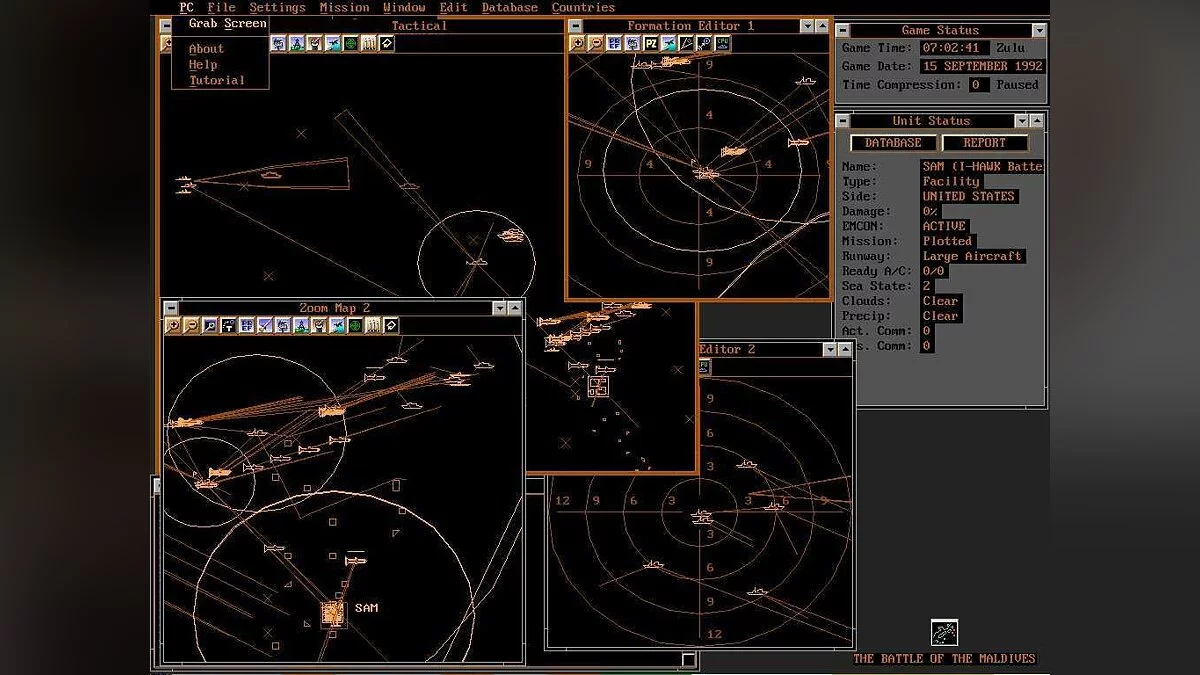The height and width of the screenshot is (675, 1200).
Task: Open the File menu
Action: (222, 7)
